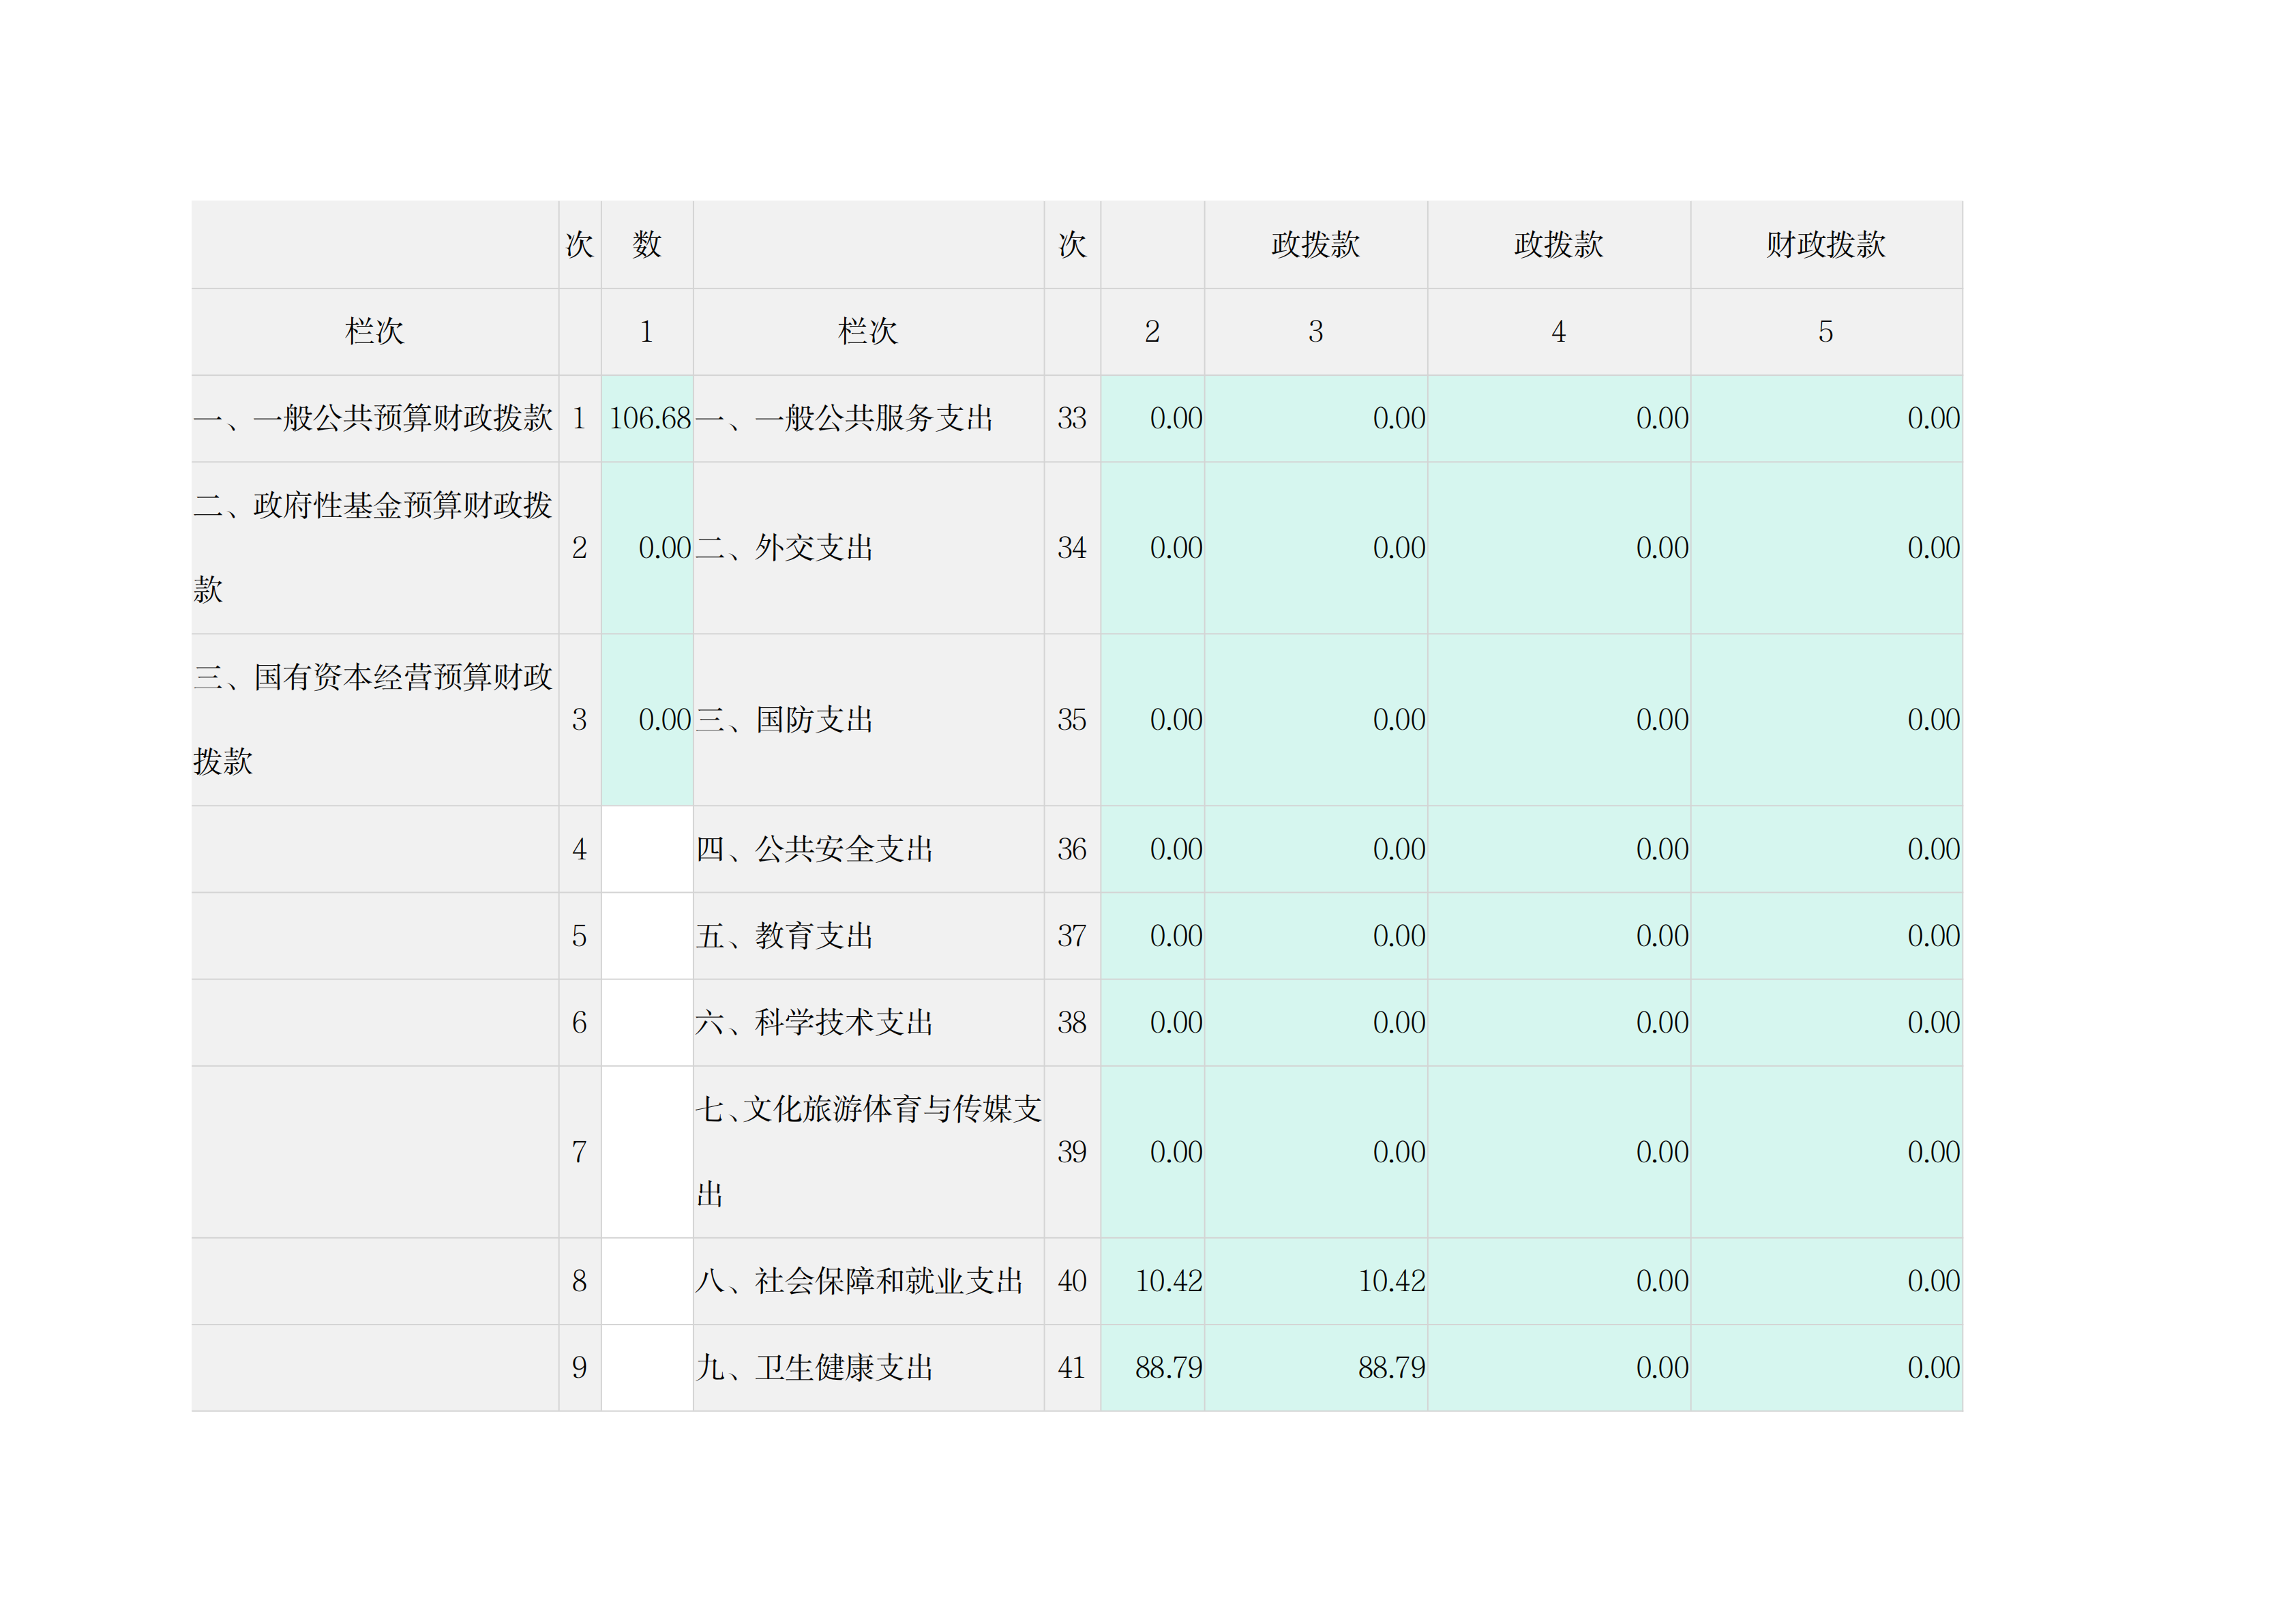The height and width of the screenshot is (1624, 2296).
Task: Select the "五、教育支出" row label
Action: pos(868,936)
